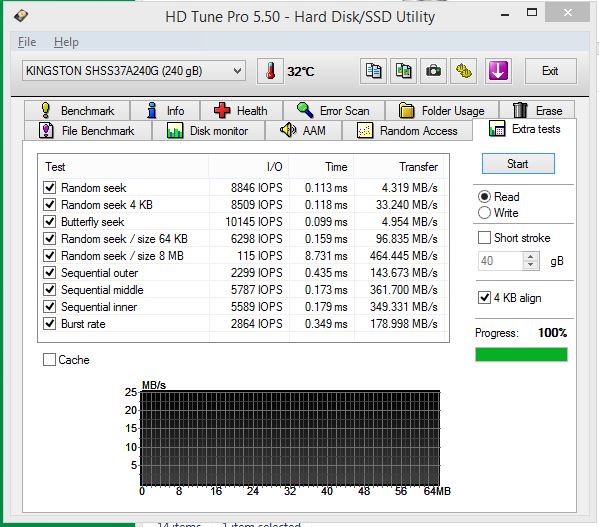Screen dimensions: 599x527
Task: Open options gear icon
Action: pos(463,71)
